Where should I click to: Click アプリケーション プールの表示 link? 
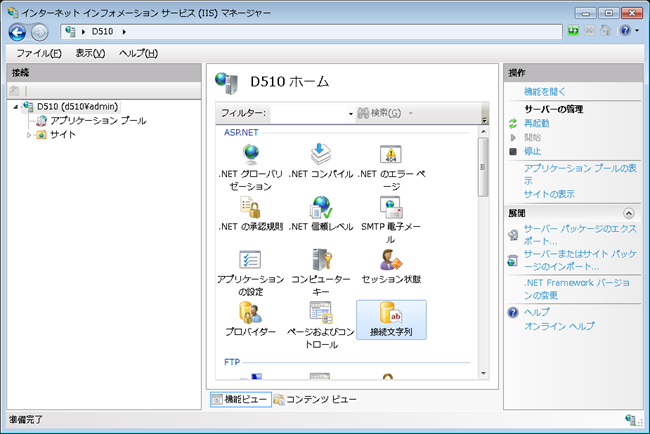point(580,174)
